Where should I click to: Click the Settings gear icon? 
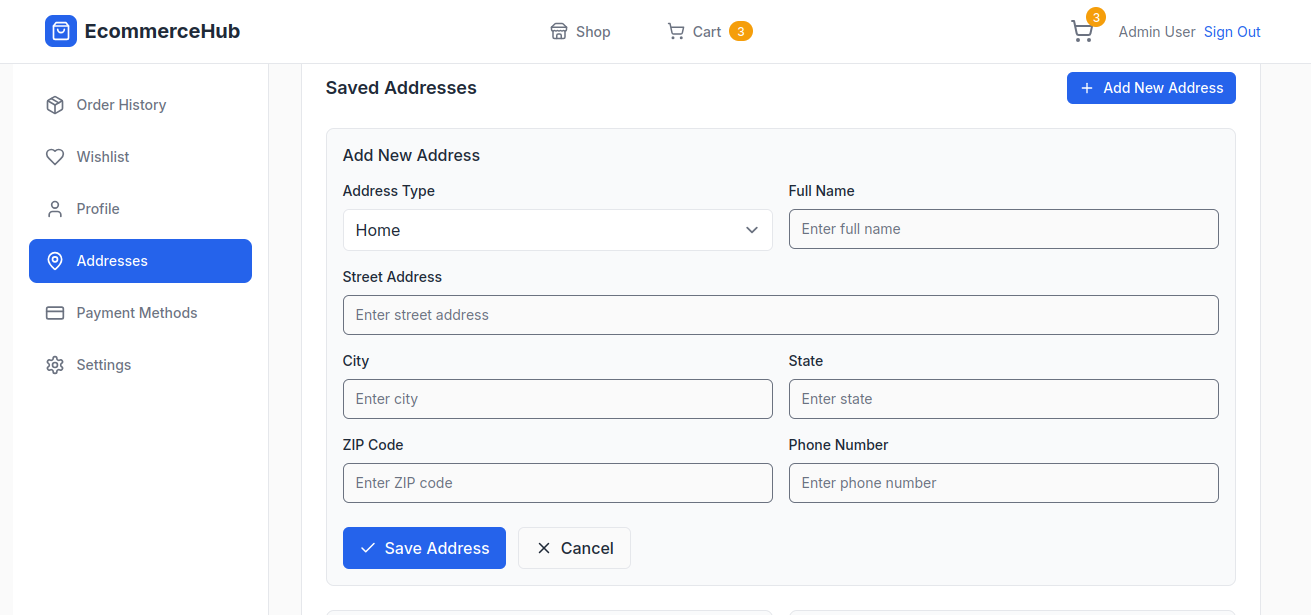click(55, 365)
